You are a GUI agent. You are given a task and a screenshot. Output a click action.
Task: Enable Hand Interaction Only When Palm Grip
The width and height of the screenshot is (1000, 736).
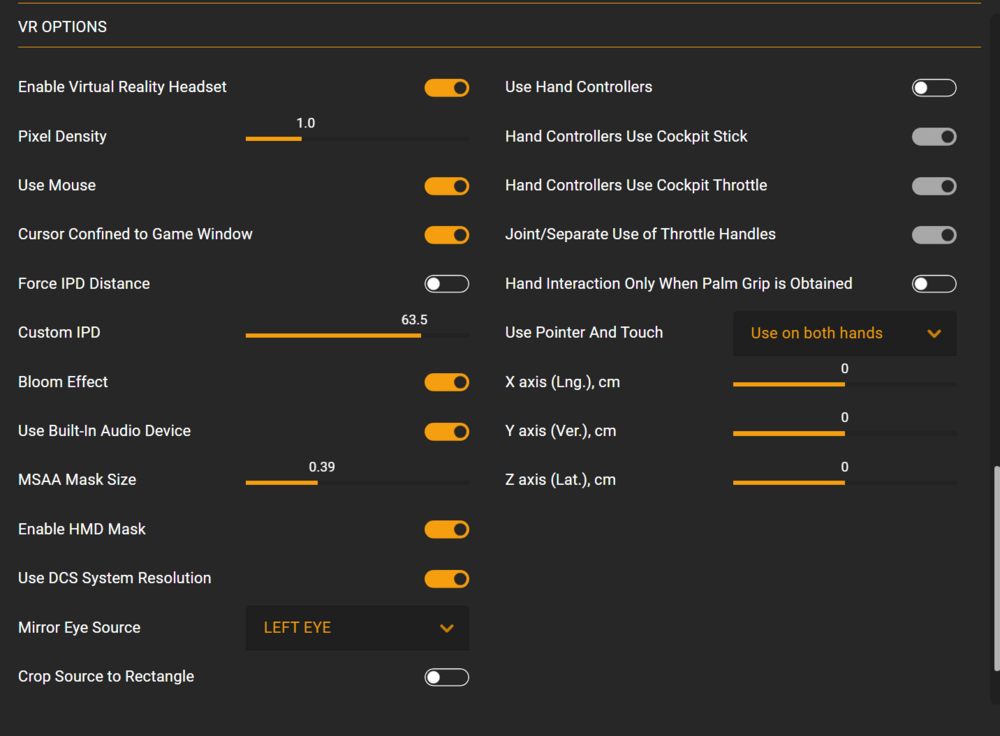click(x=934, y=284)
